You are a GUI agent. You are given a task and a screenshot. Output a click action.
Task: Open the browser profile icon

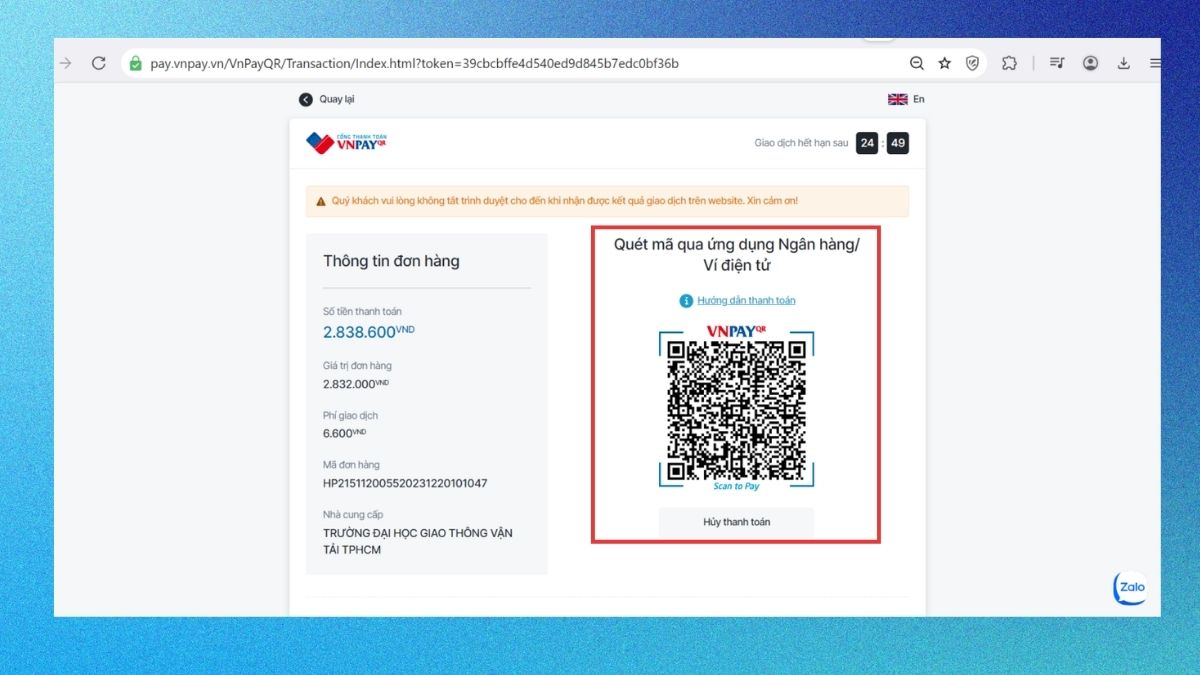[x=1090, y=63]
